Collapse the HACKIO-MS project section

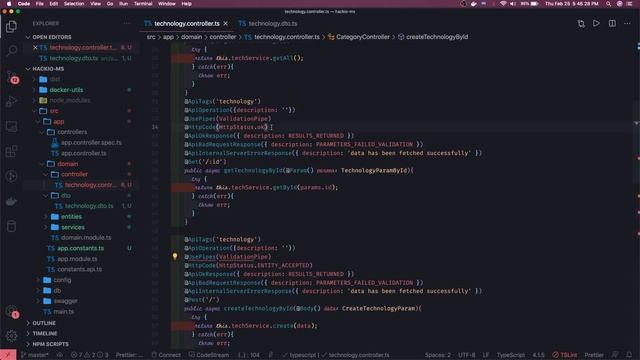pos(48,69)
